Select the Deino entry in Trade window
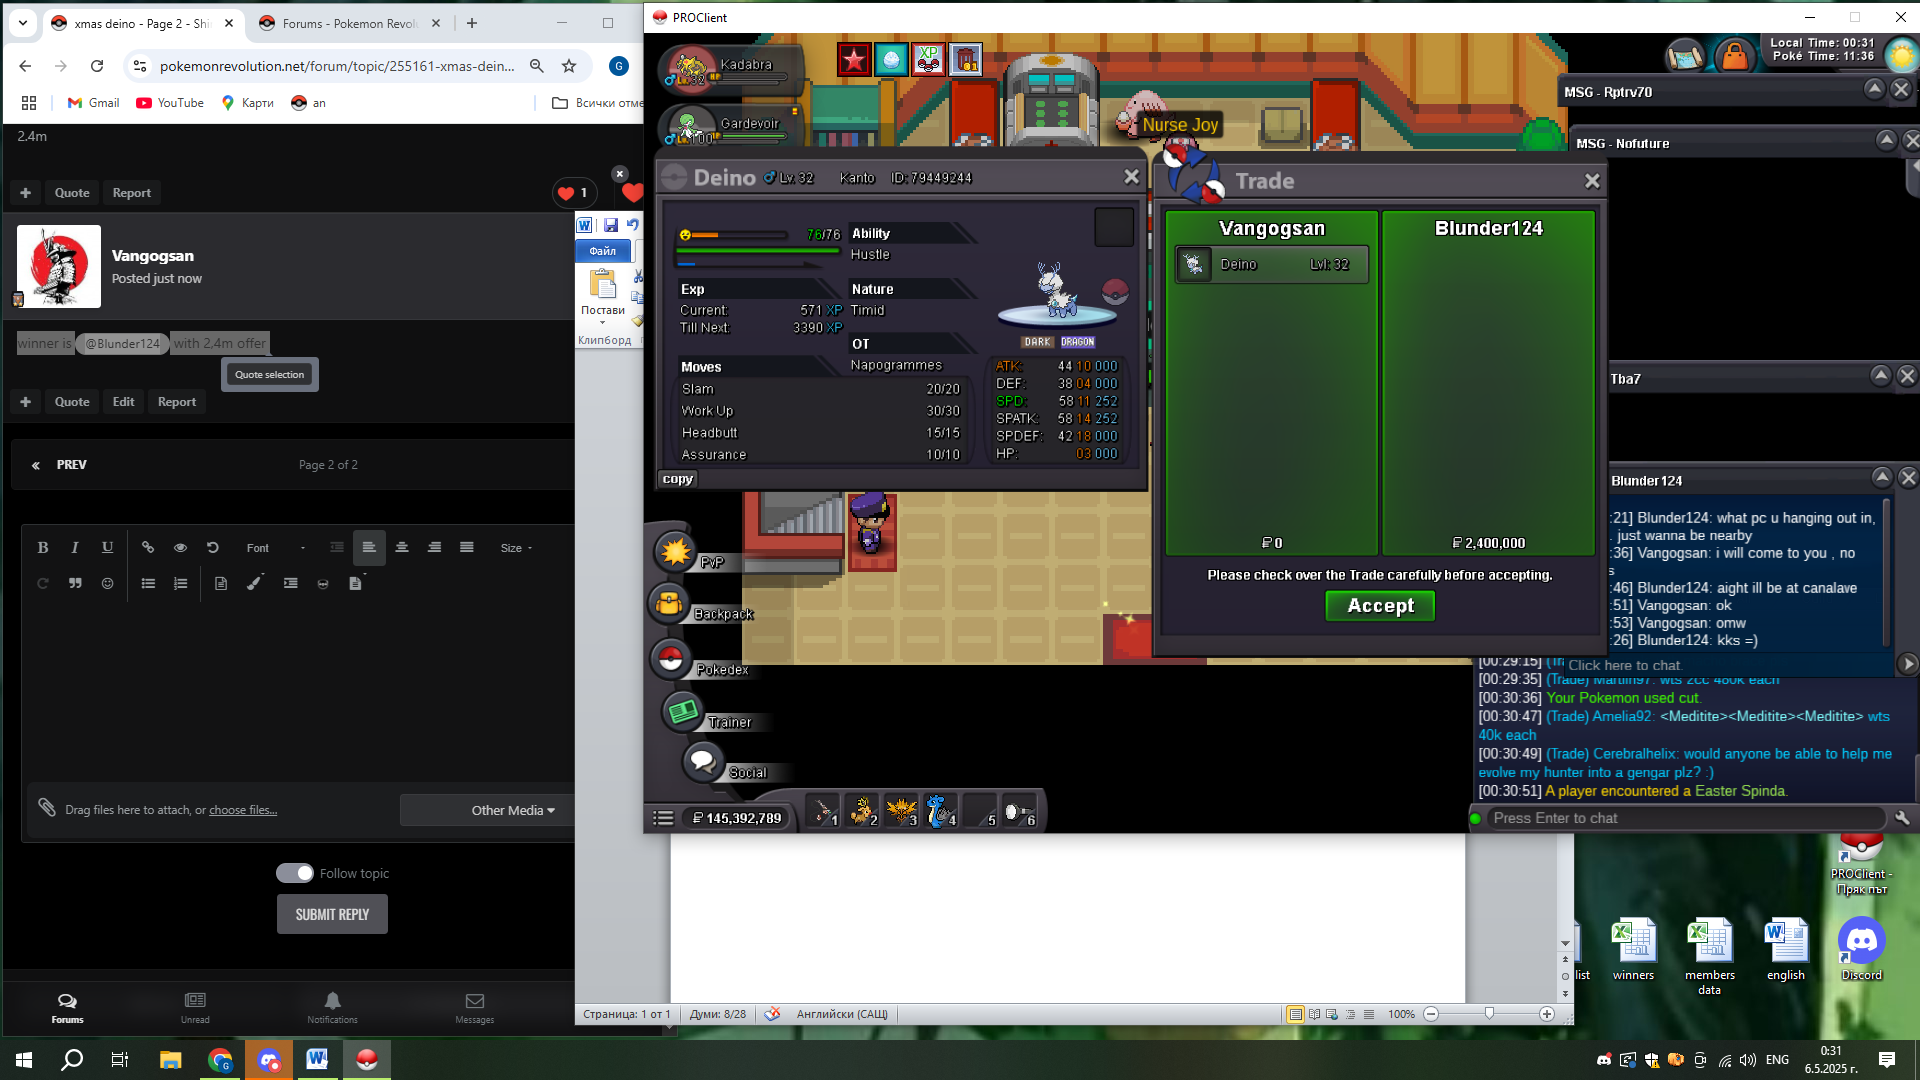The width and height of the screenshot is (1920, 1080). click(x=1272, y=265)
